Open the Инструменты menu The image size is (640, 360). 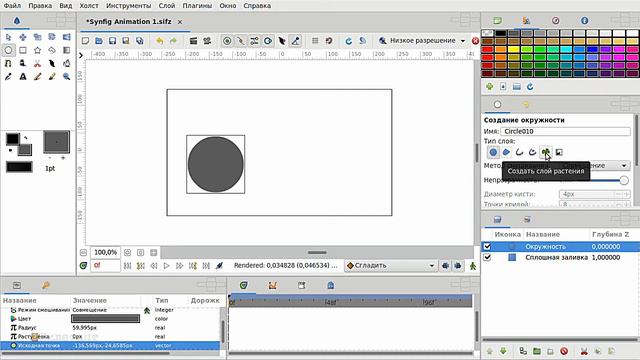tap(128, 6)
